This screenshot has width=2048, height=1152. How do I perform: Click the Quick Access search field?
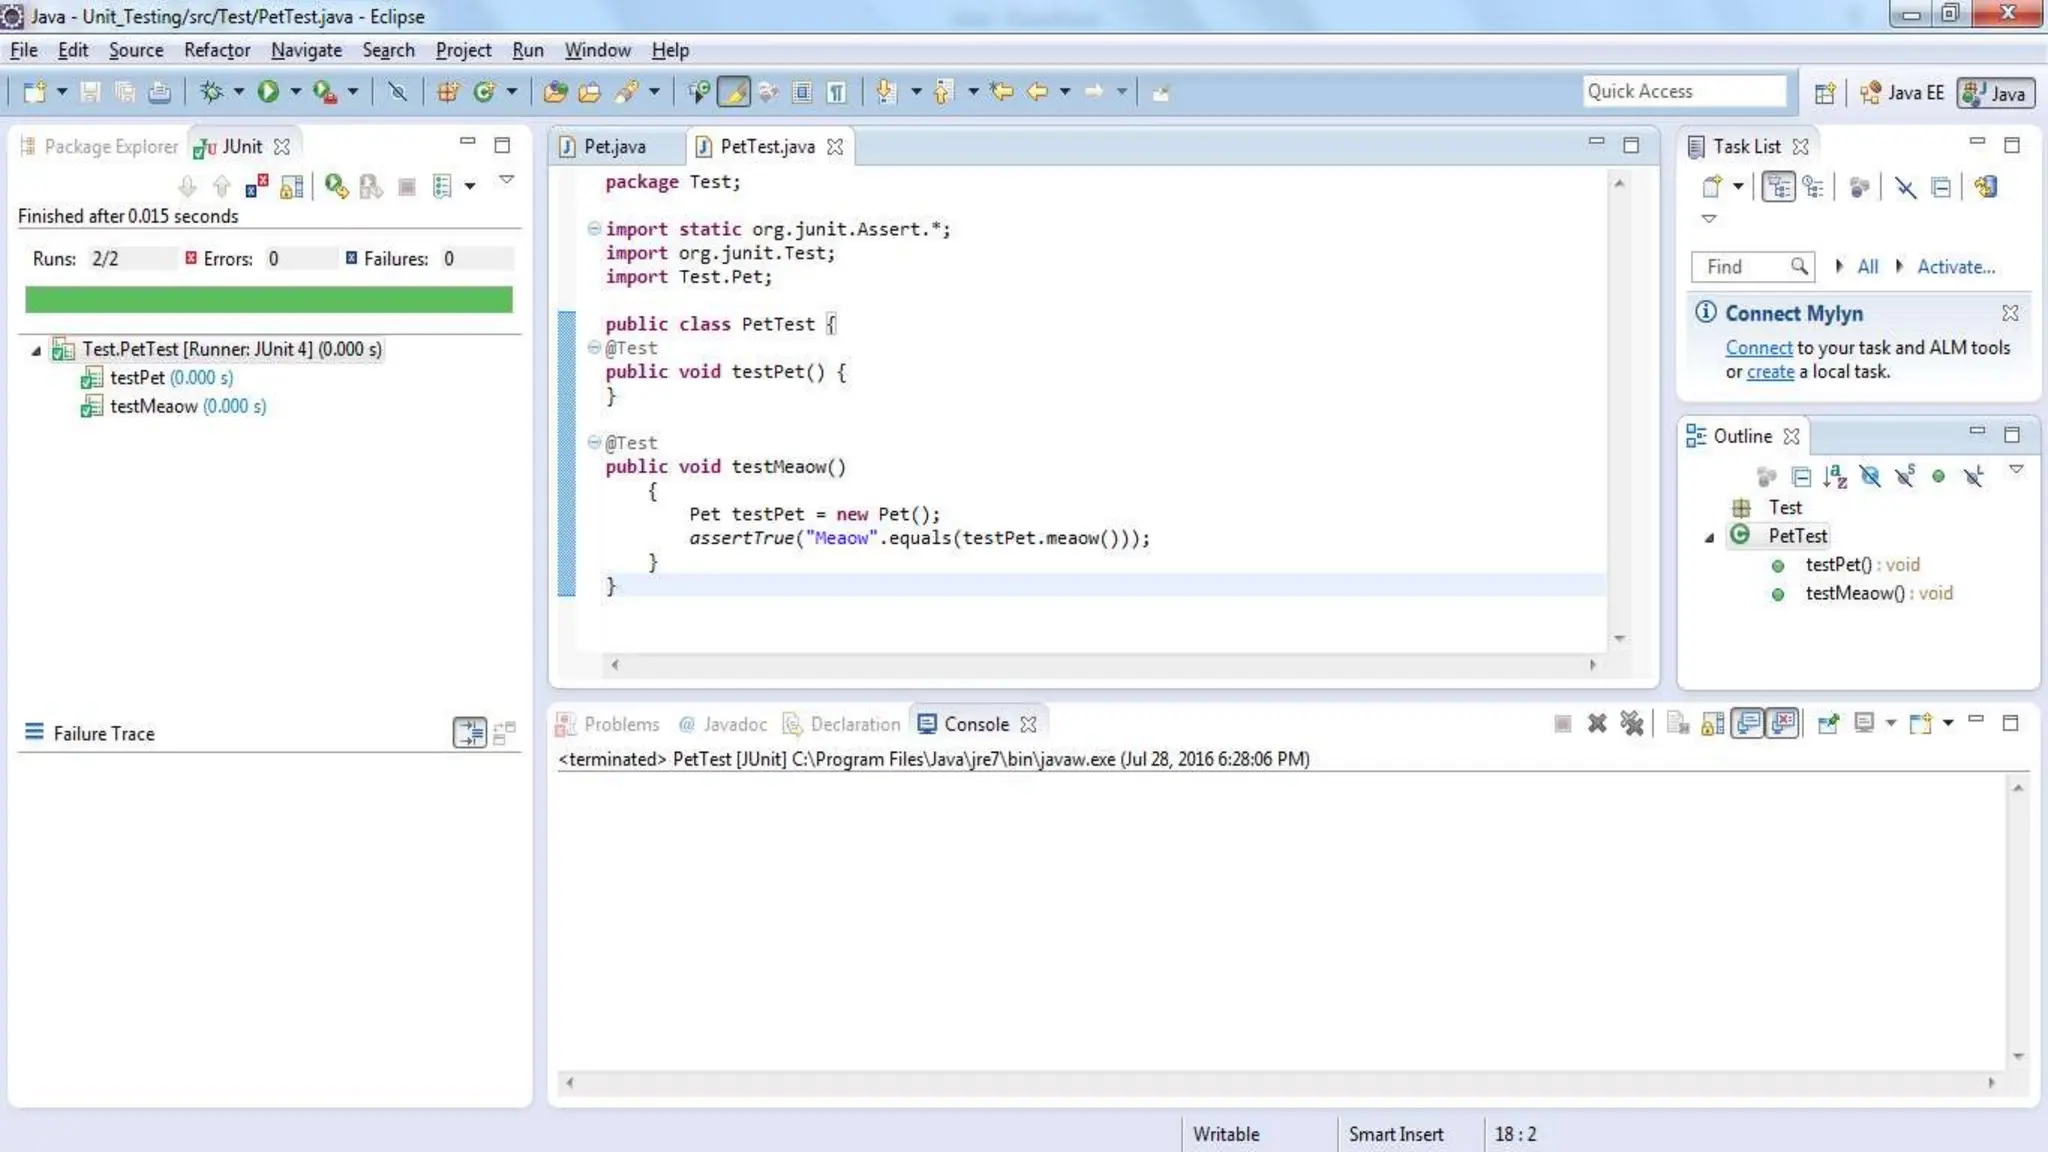pyautogui.click(x=1683, y=91)
